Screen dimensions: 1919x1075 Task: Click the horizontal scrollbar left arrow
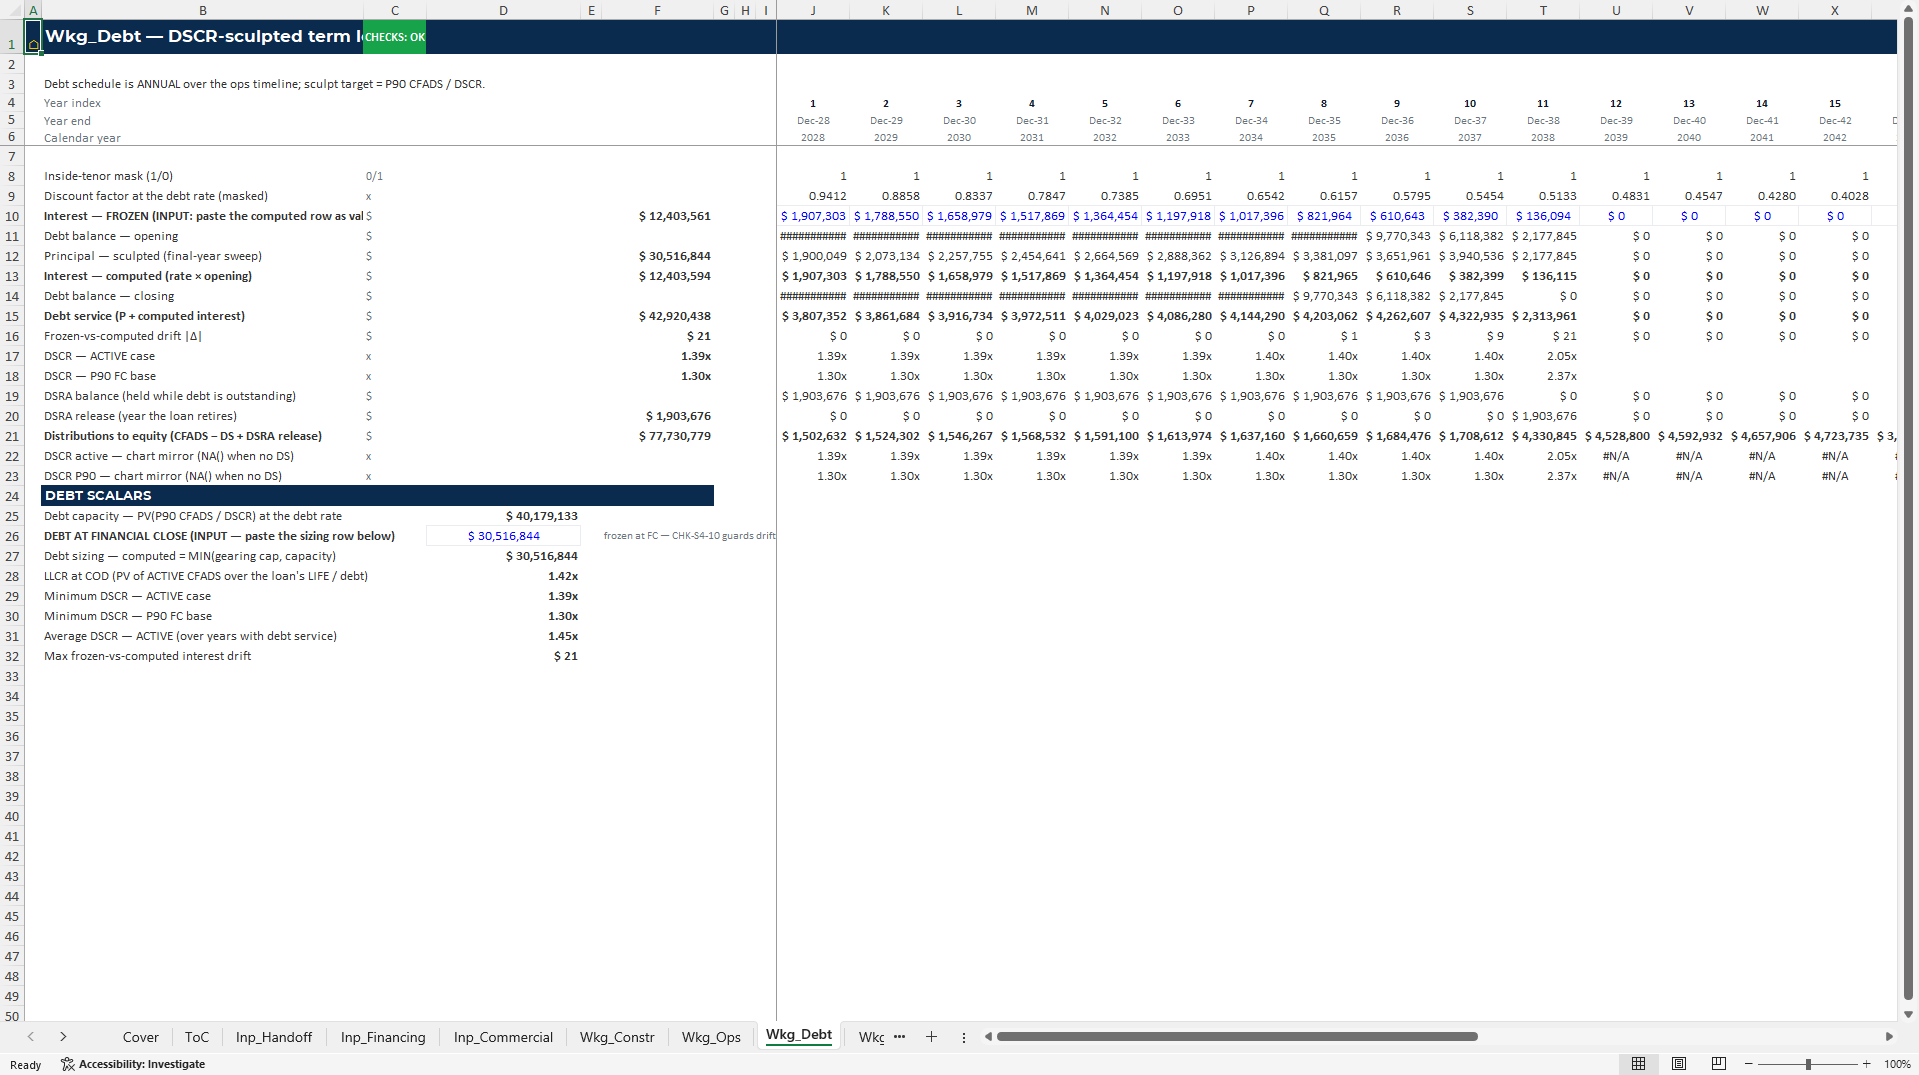pos(988,1037)
